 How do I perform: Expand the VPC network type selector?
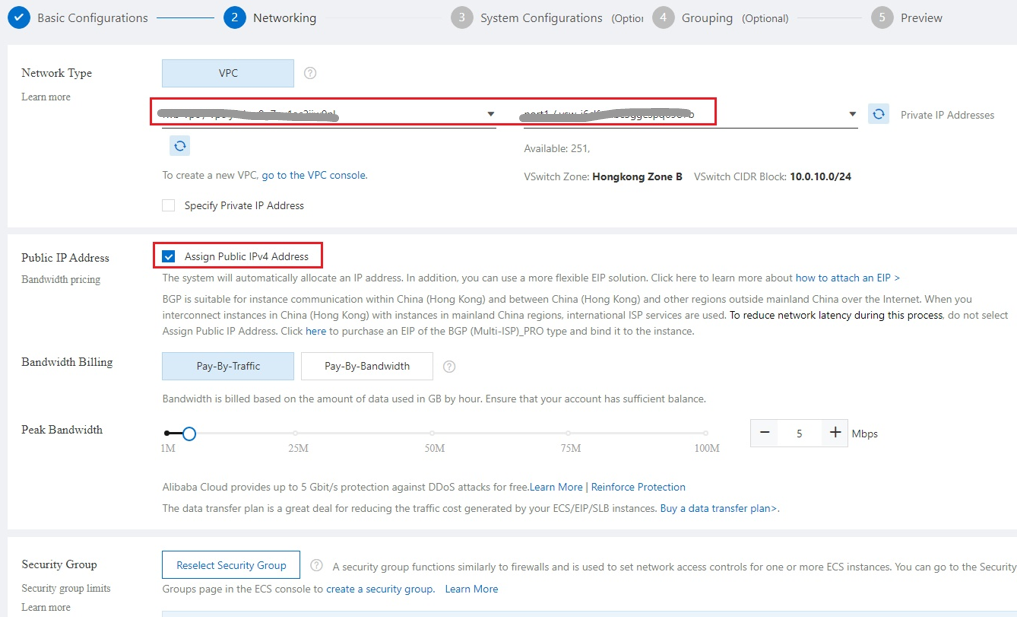click(x=227, y=72)
